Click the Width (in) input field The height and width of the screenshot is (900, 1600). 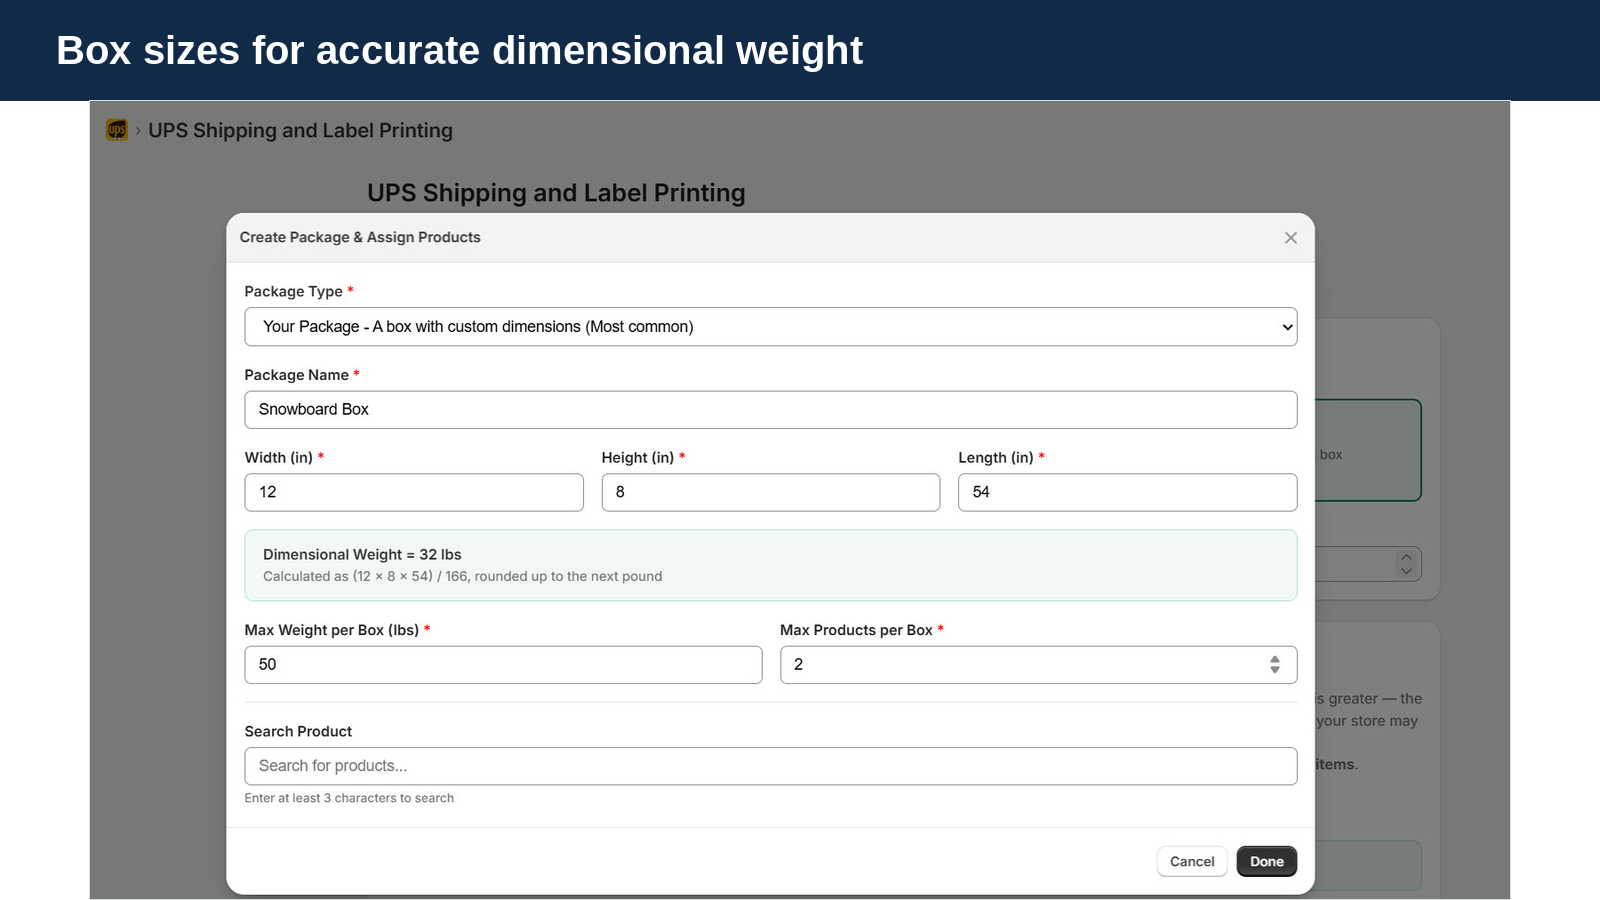pos(414,492)
